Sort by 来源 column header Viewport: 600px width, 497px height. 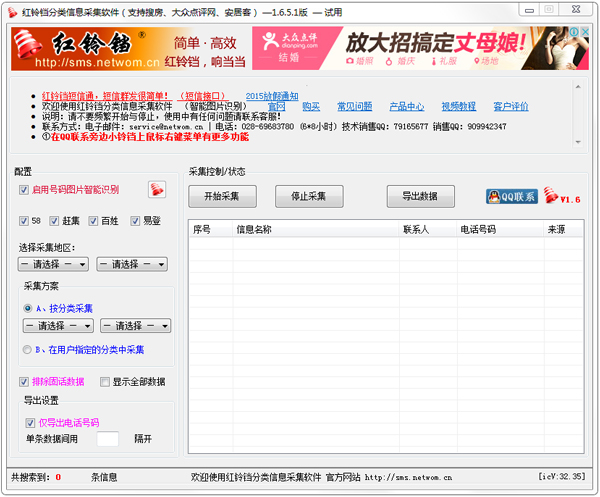(x=563, y=230)
